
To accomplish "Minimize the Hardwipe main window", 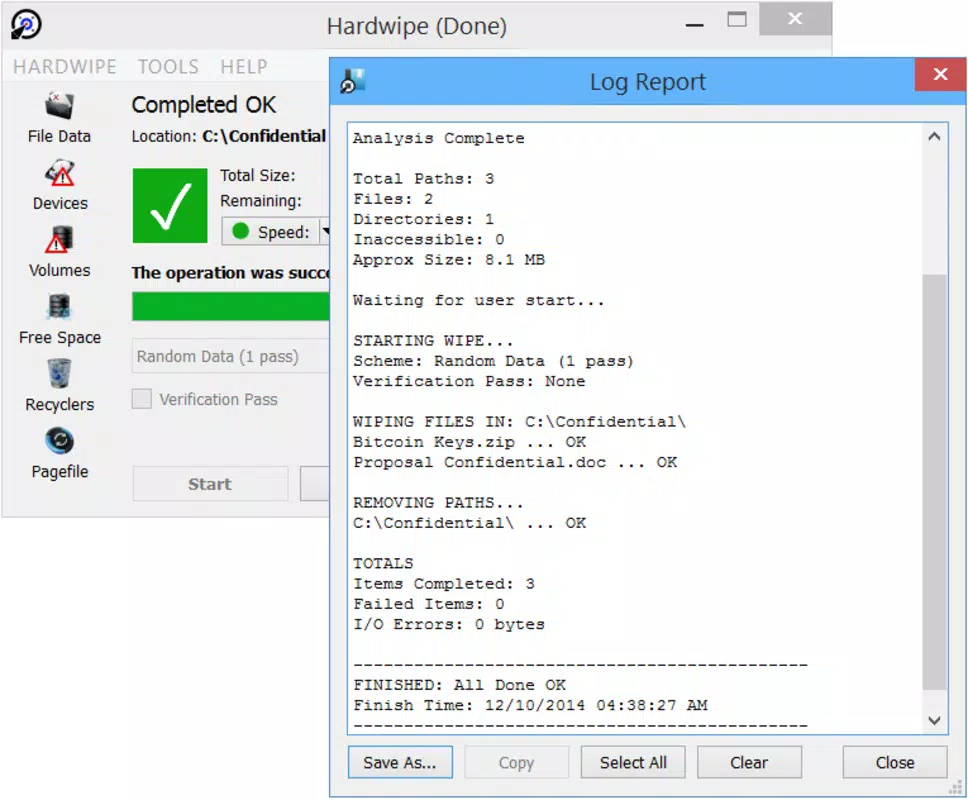I will (x=695, y=25).
